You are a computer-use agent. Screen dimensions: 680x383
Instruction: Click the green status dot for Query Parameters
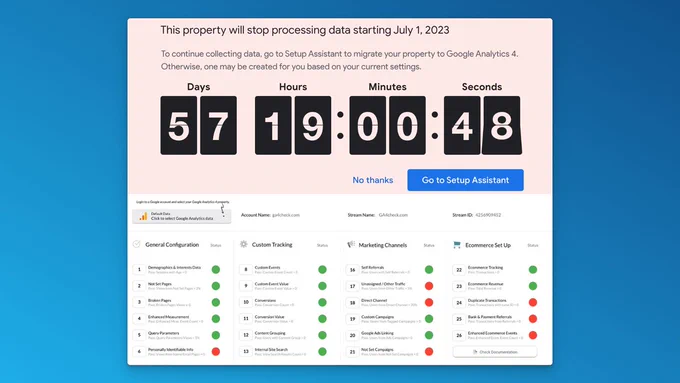[216, 335]
